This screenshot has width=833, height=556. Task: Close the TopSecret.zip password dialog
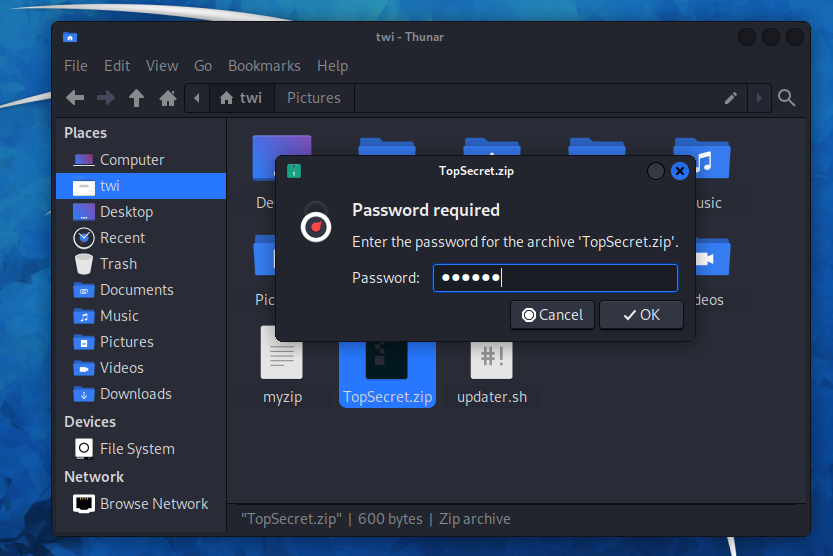tap(680, 171)
